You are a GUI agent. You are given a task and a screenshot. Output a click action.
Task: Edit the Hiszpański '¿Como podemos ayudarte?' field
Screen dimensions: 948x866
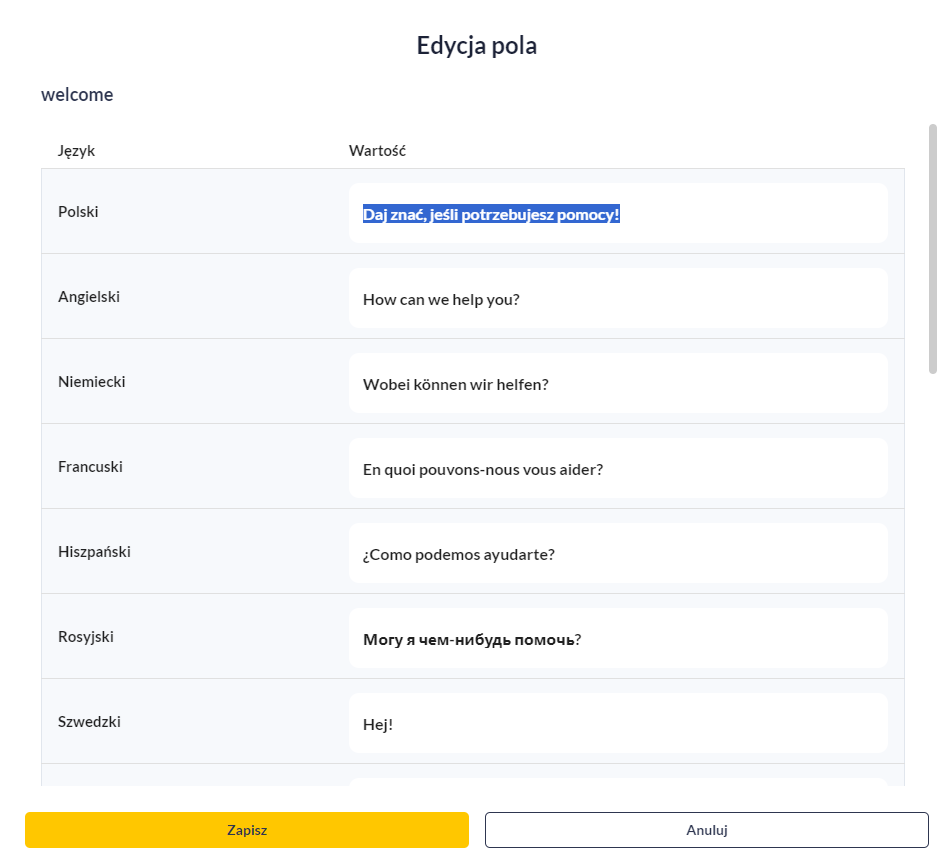point(618,553)
